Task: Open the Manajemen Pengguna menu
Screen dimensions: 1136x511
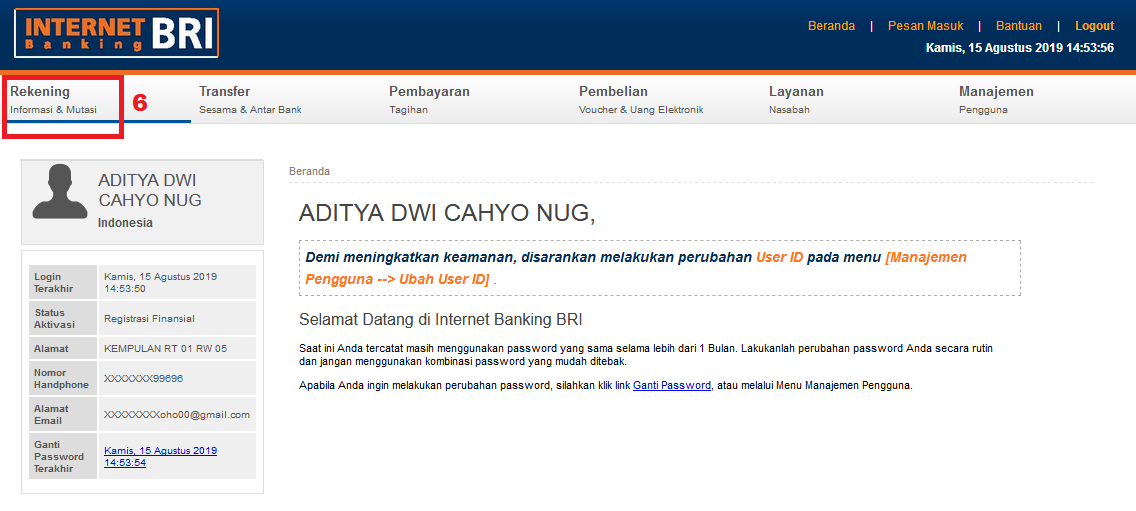Action: coord(996,100)
